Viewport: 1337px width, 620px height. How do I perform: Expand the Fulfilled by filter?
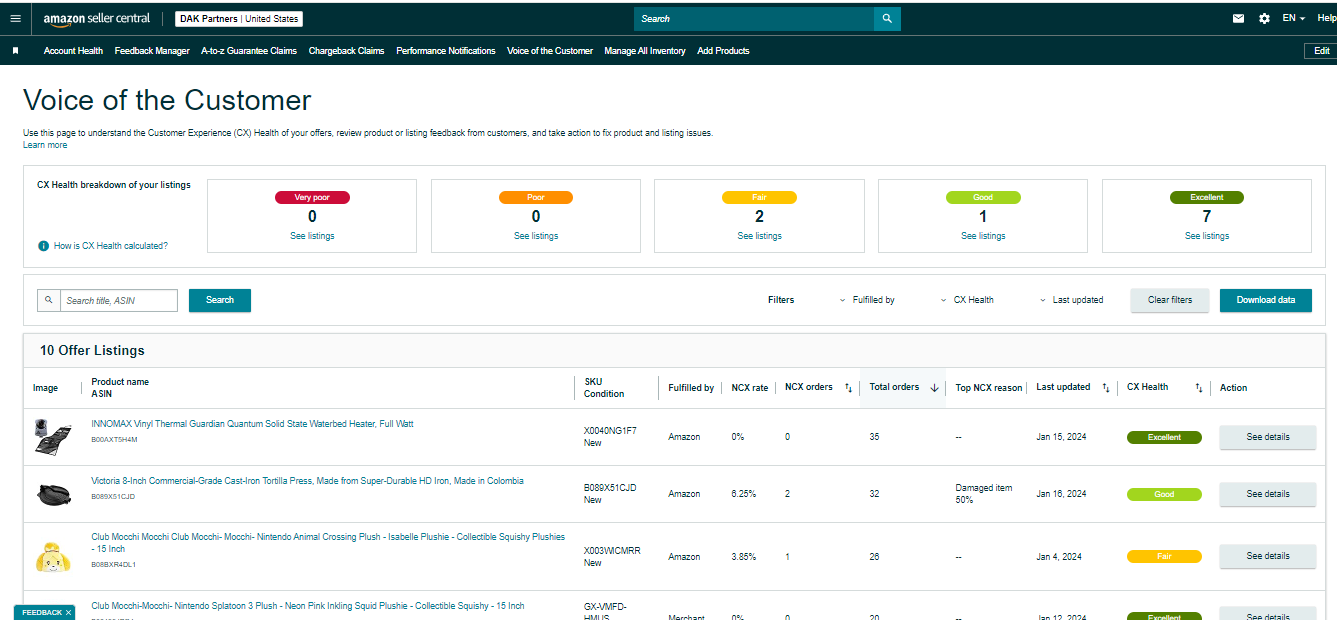[867, 300]
